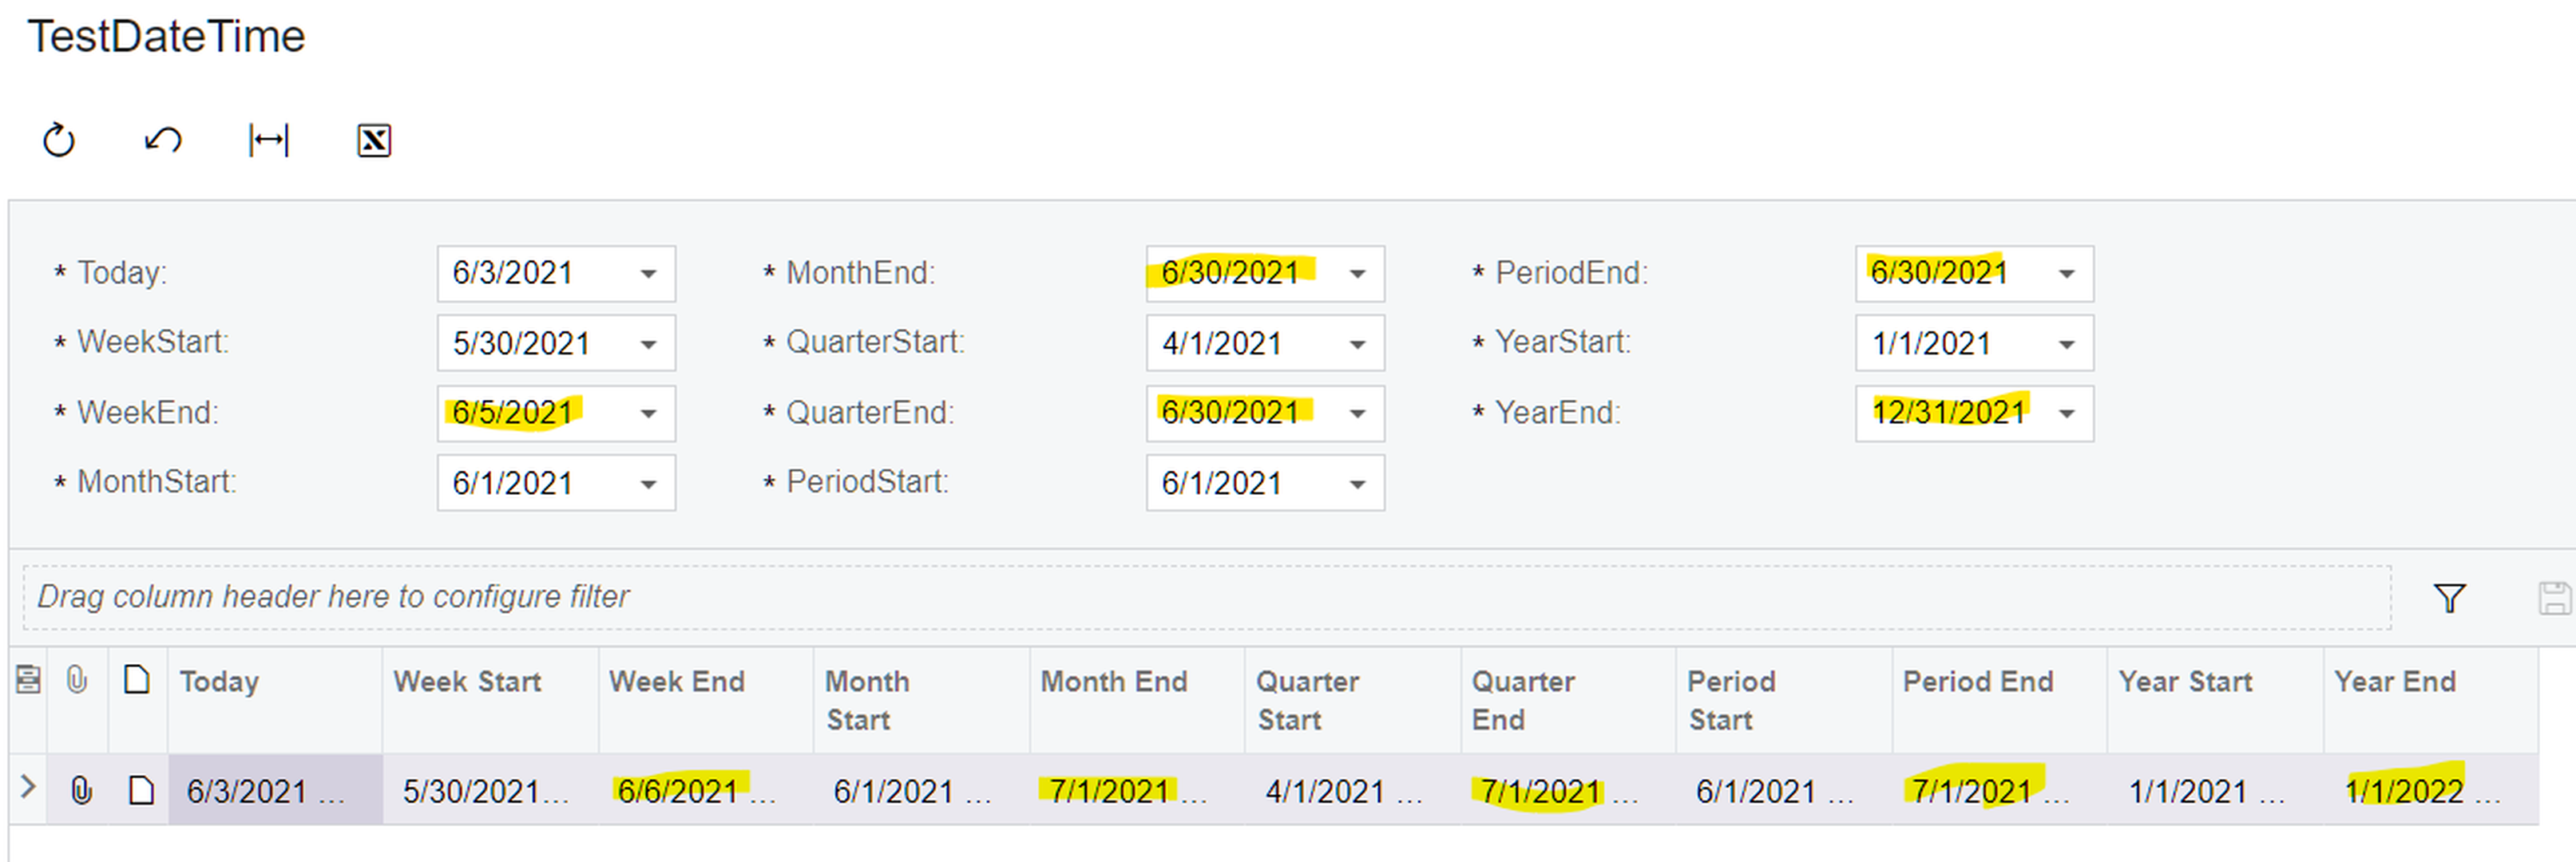Click the attachment paperclip in the grid row
This screenshot has width=2576, height=862.
click(81, 791)
